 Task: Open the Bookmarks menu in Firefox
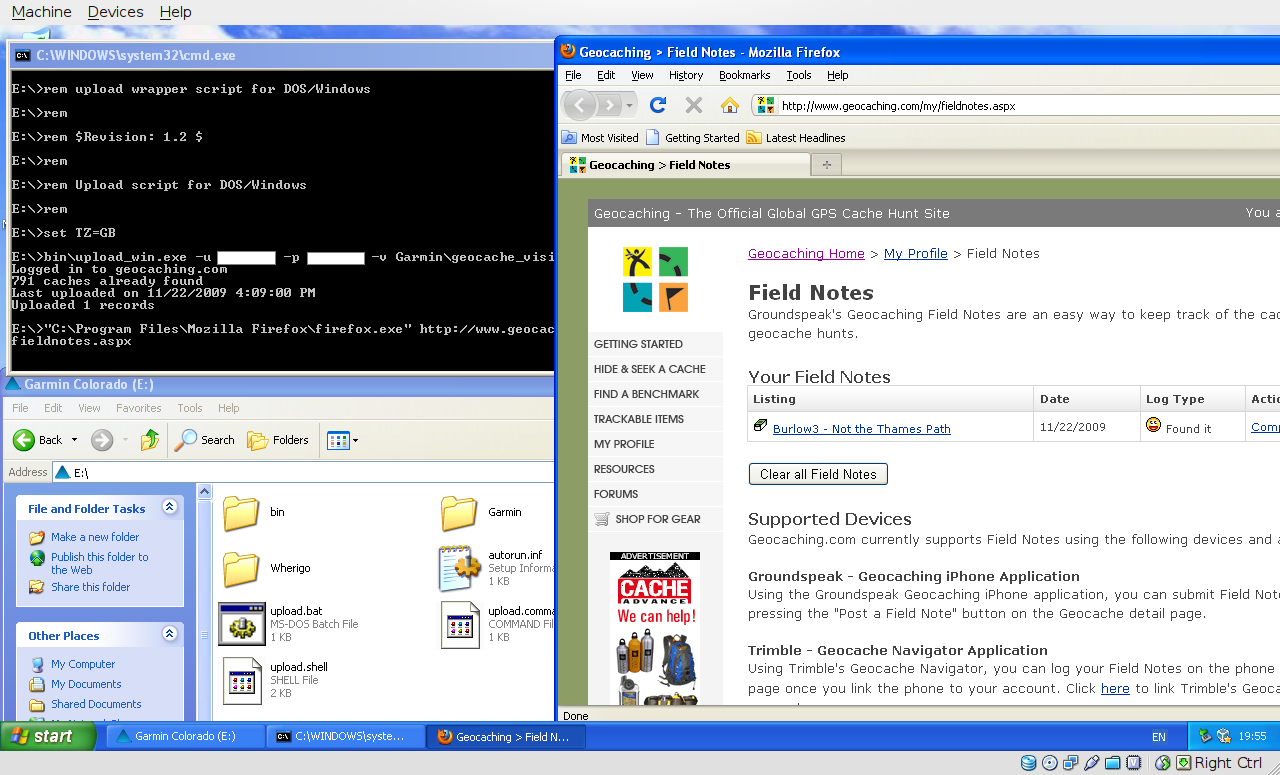point(744,75)
